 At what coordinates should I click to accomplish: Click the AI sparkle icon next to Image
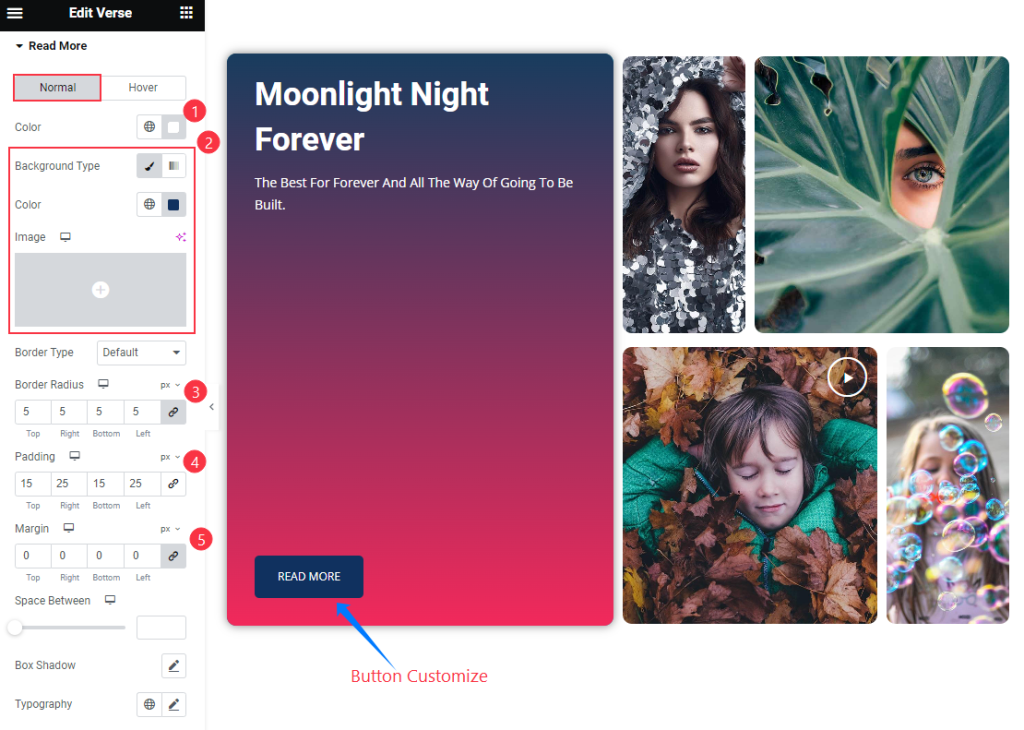[x=181, y=237]
